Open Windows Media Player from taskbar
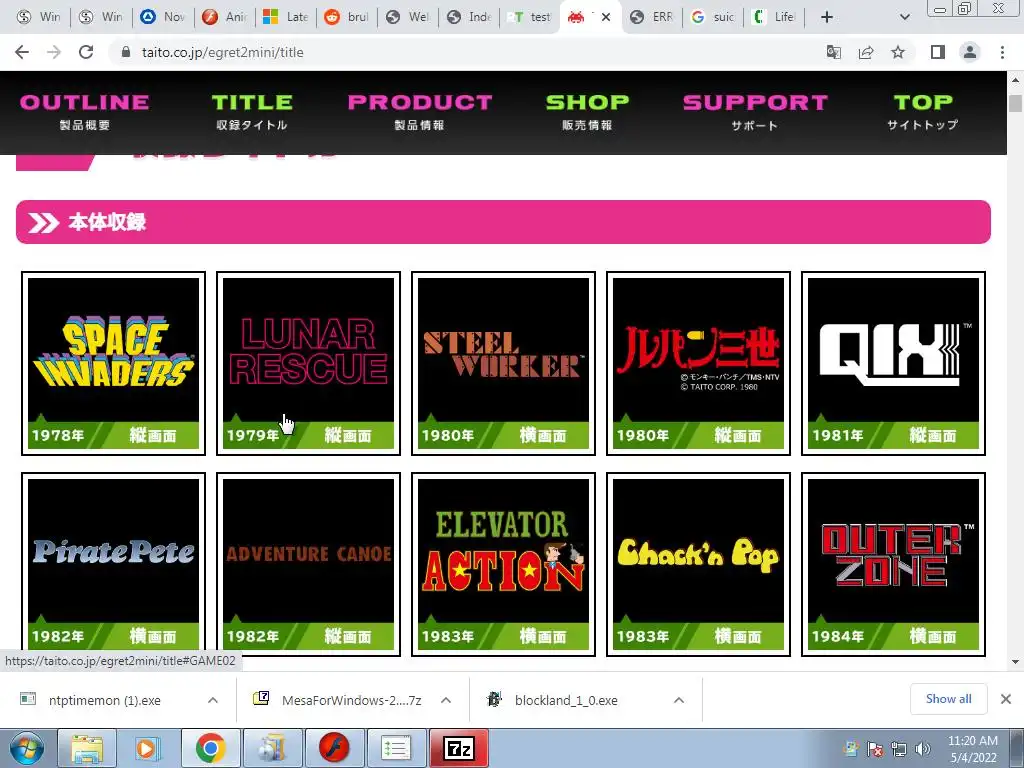The image size is (1024, 768). point(148,748)
